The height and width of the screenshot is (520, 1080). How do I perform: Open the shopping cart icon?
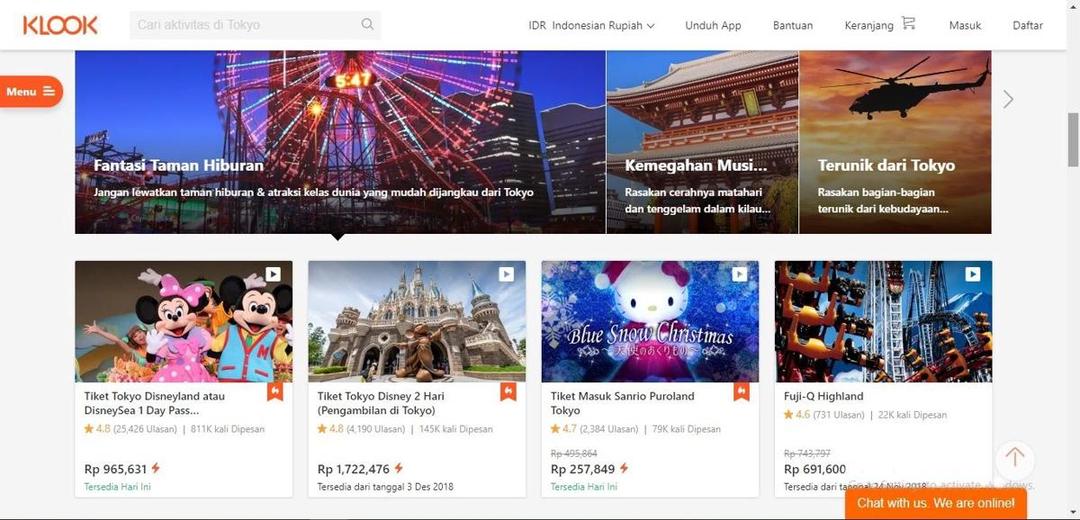click(908, 24)
